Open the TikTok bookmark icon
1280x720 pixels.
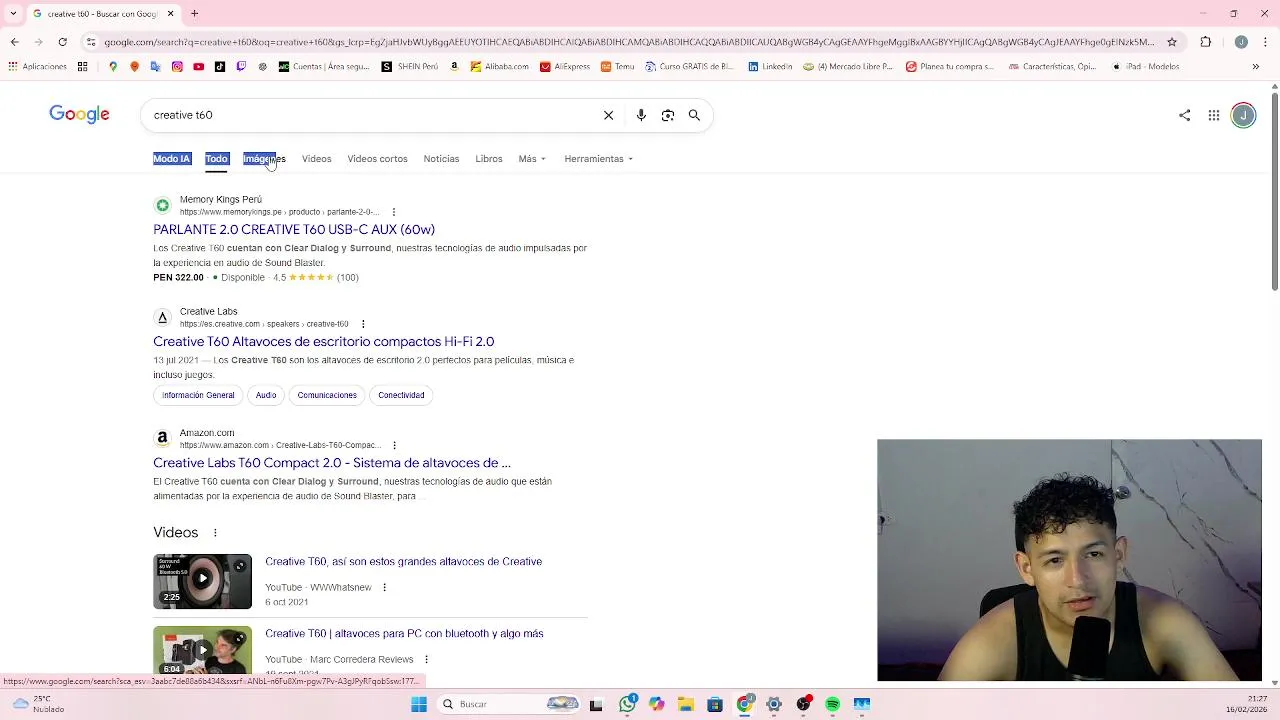(220, 67)
